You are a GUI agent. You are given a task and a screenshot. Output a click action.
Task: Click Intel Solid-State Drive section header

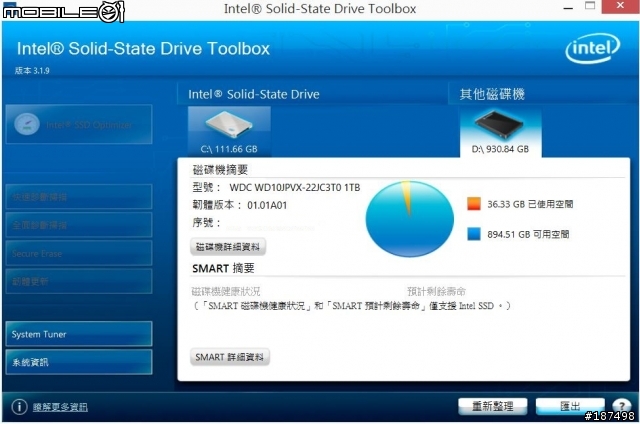(253, 94)
